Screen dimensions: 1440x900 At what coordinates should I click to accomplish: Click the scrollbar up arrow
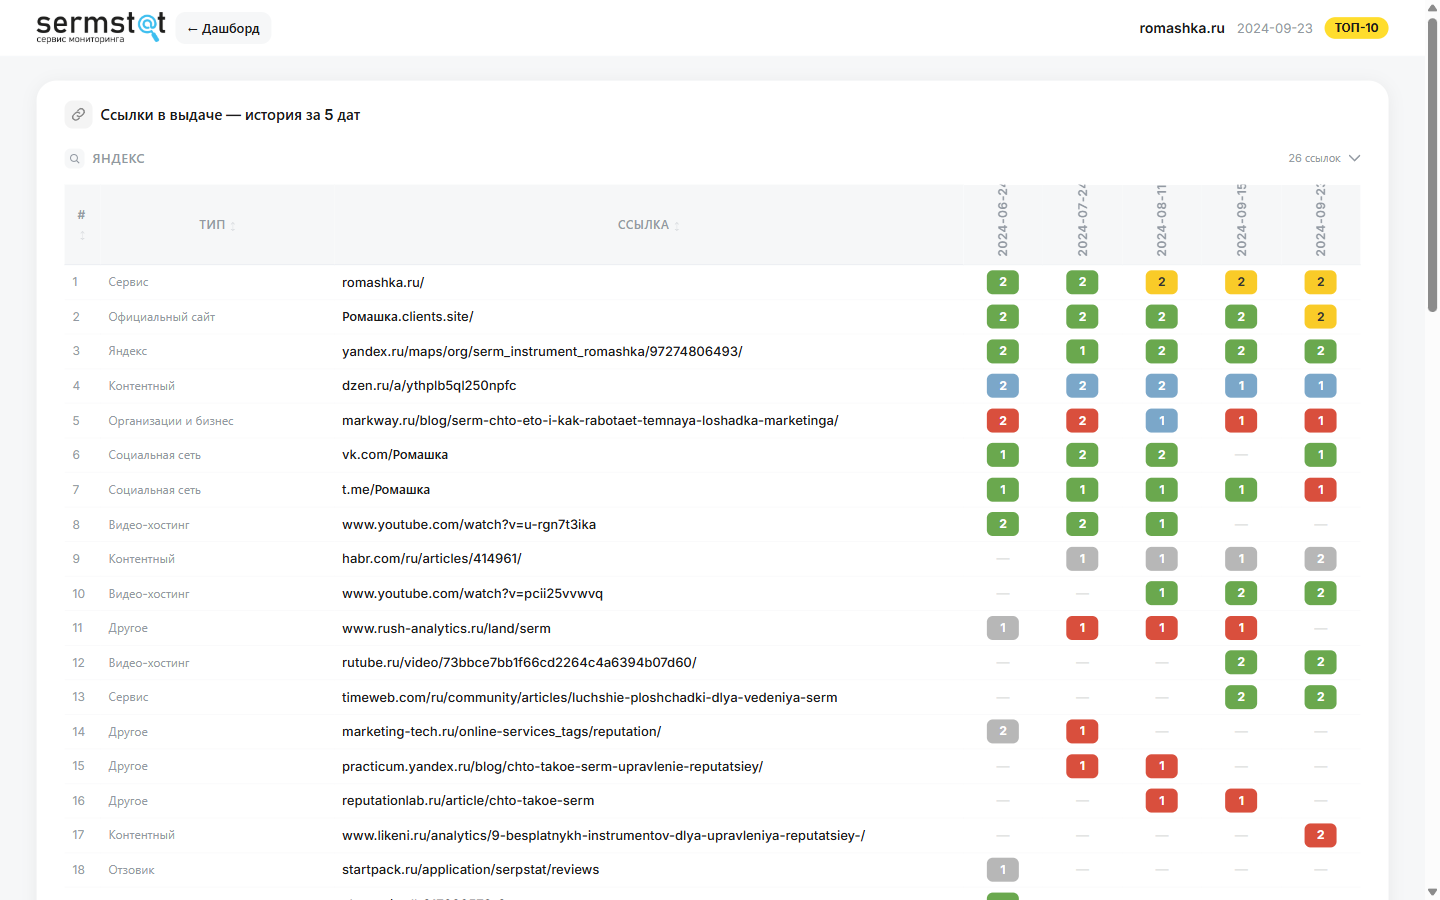tap(1432, 8)
